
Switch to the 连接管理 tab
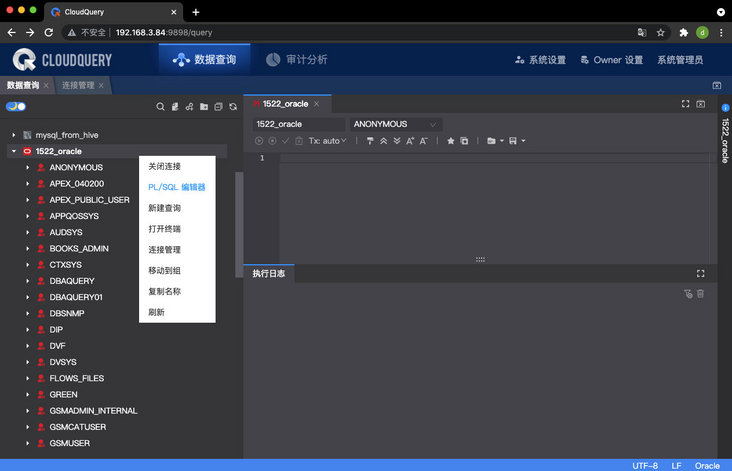pyautogui.click(x=78, y=86)
